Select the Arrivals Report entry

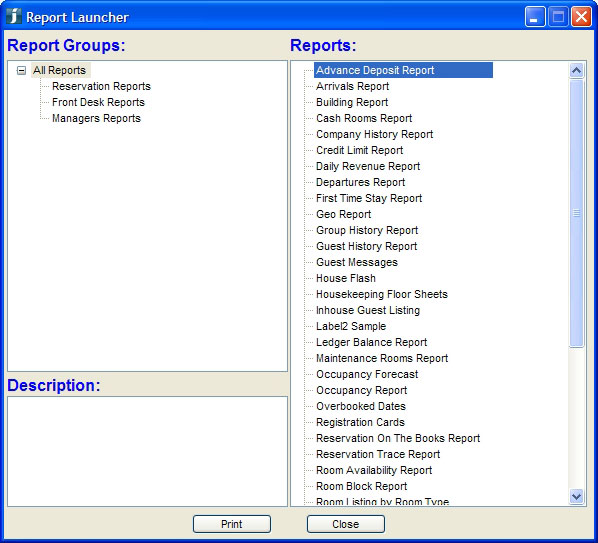(x=352, y=87)
